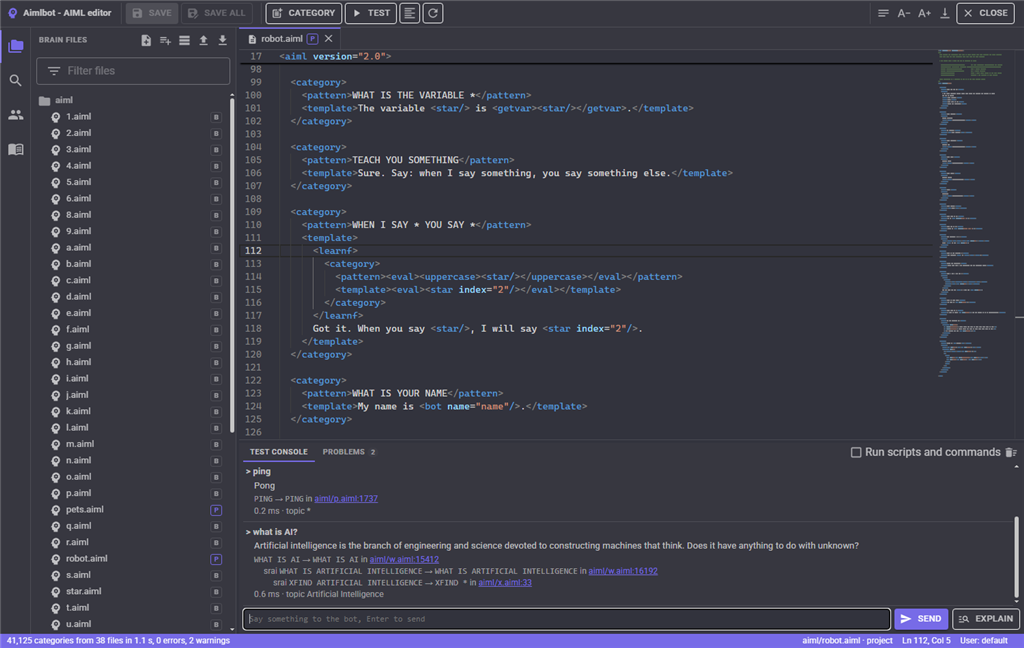Click the '> what is AI?' console entry
The image size is (1024, 648).
(x=271, y=532)
